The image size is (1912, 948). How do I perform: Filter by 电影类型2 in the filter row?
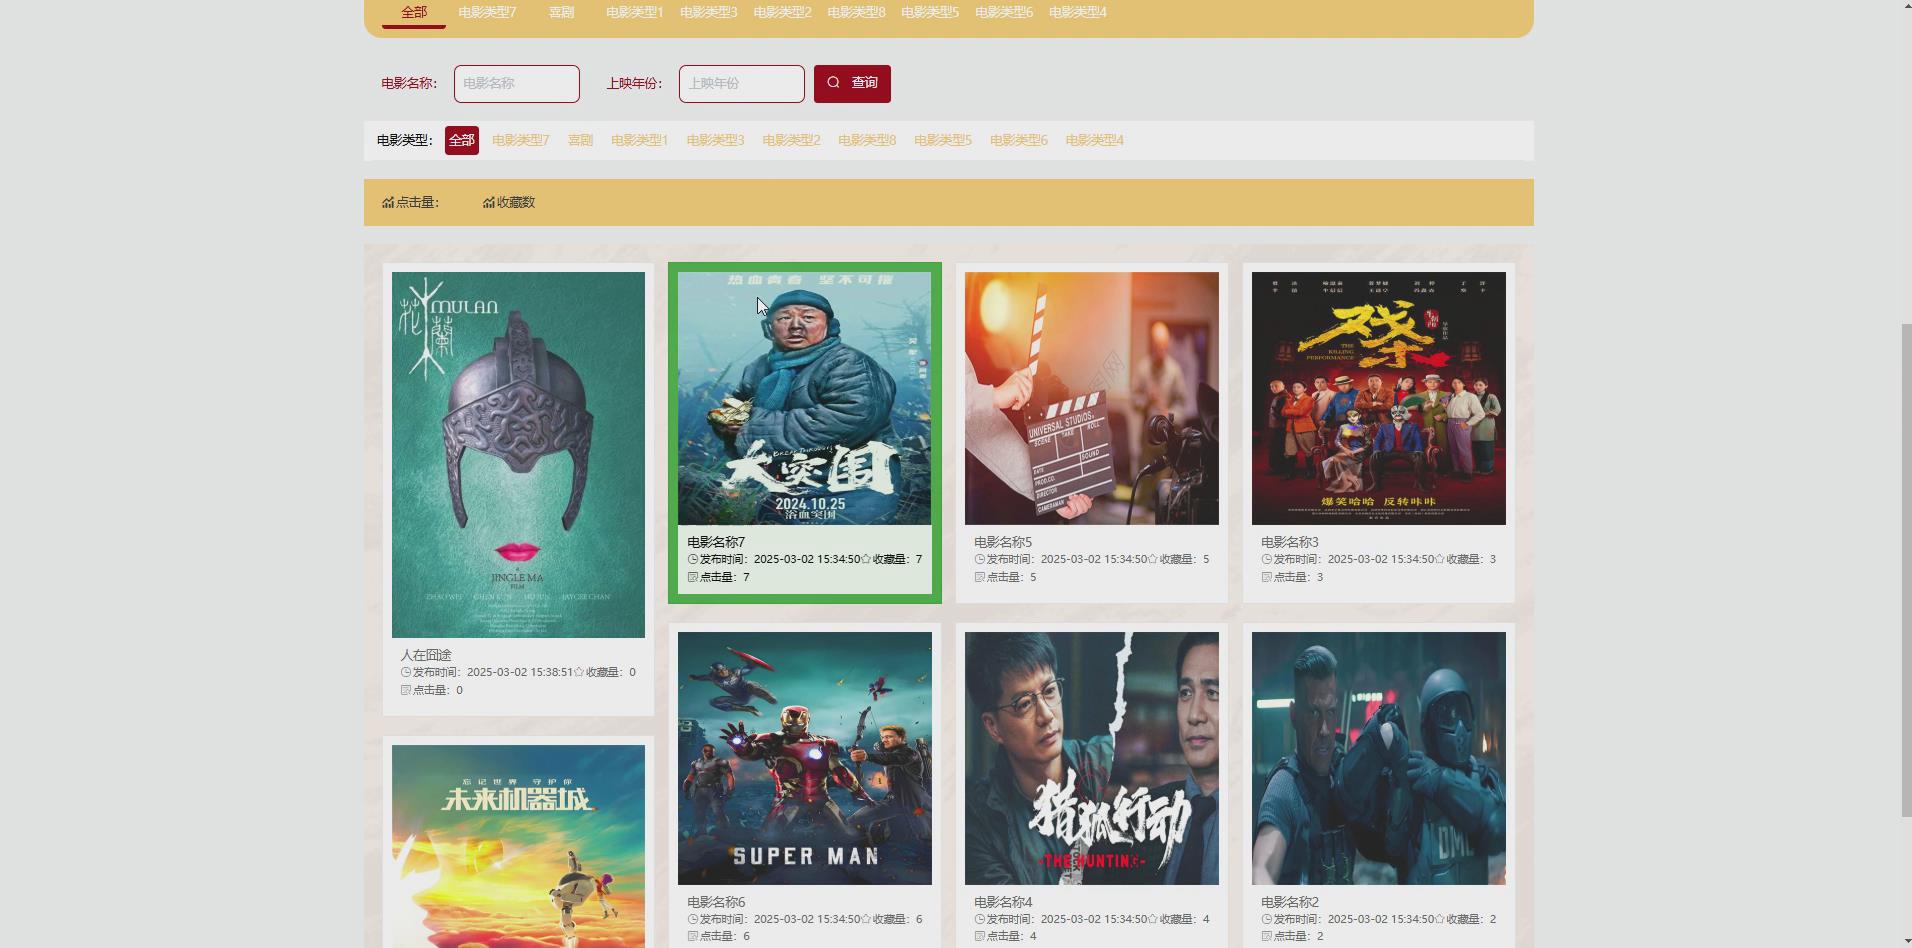click(x=792, y=141)
